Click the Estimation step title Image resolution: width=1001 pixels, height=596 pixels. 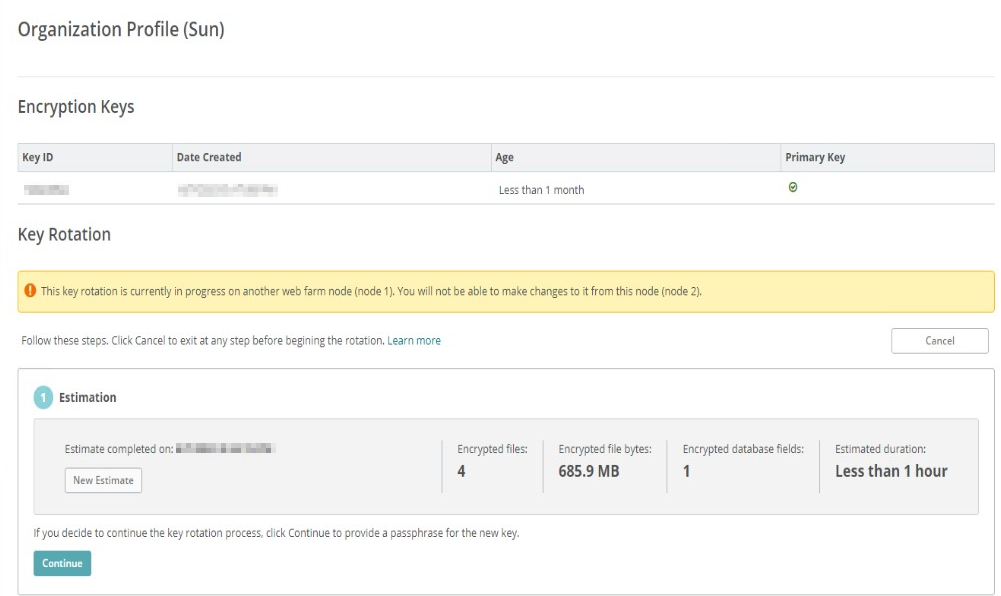pos(87,398)
